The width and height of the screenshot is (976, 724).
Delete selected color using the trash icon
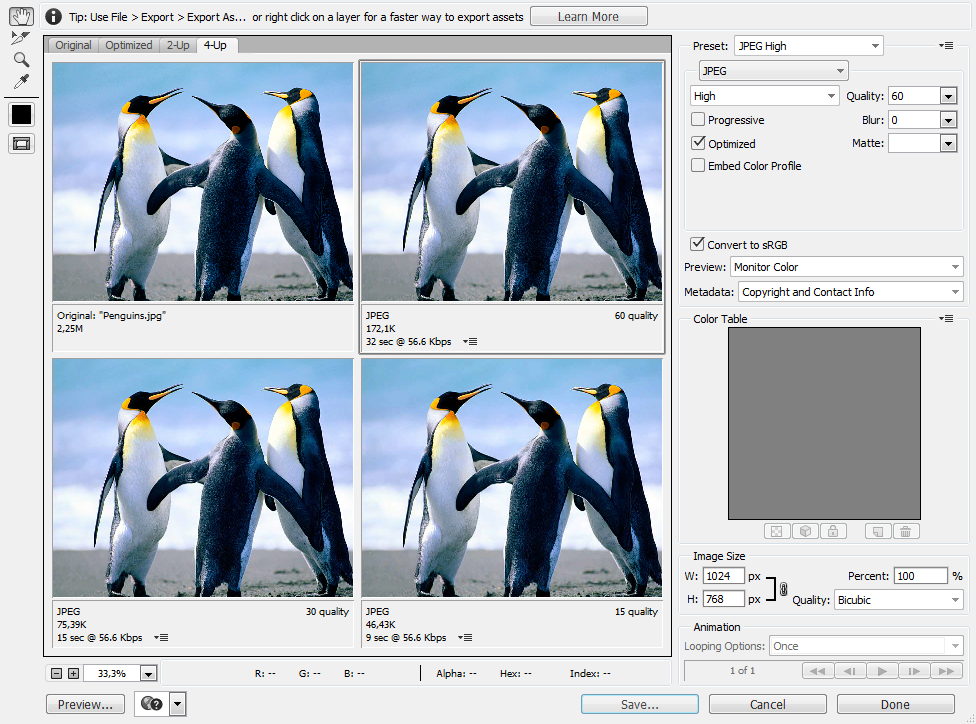click(x=906, y=531)
